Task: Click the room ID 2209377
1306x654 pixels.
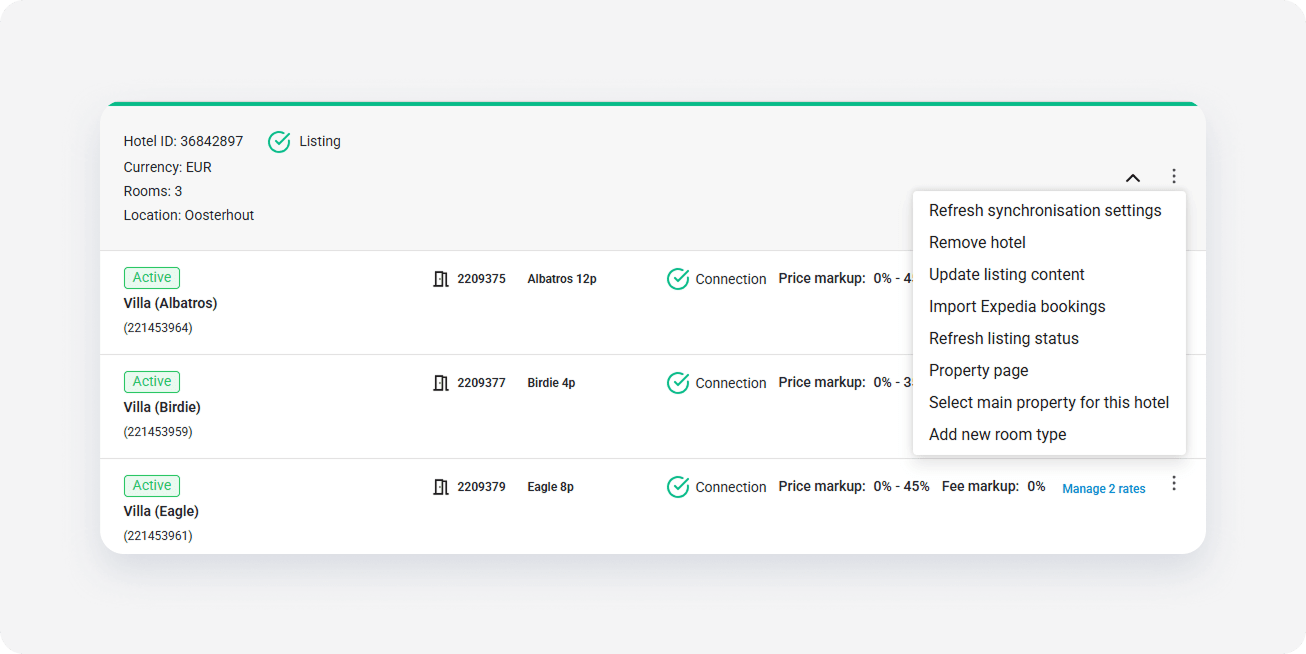Action: point(482,383)
